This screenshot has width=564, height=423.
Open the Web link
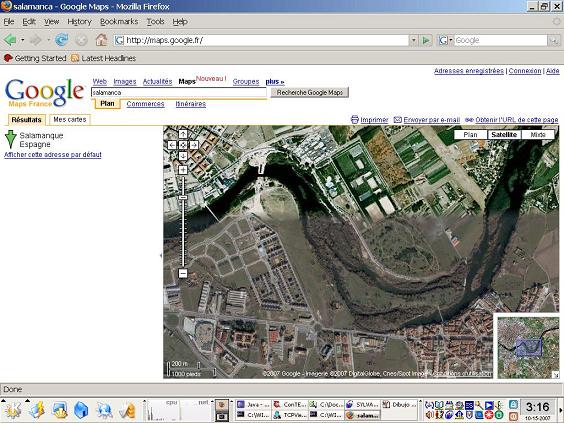pyautogui.click(x=100, y=82)
